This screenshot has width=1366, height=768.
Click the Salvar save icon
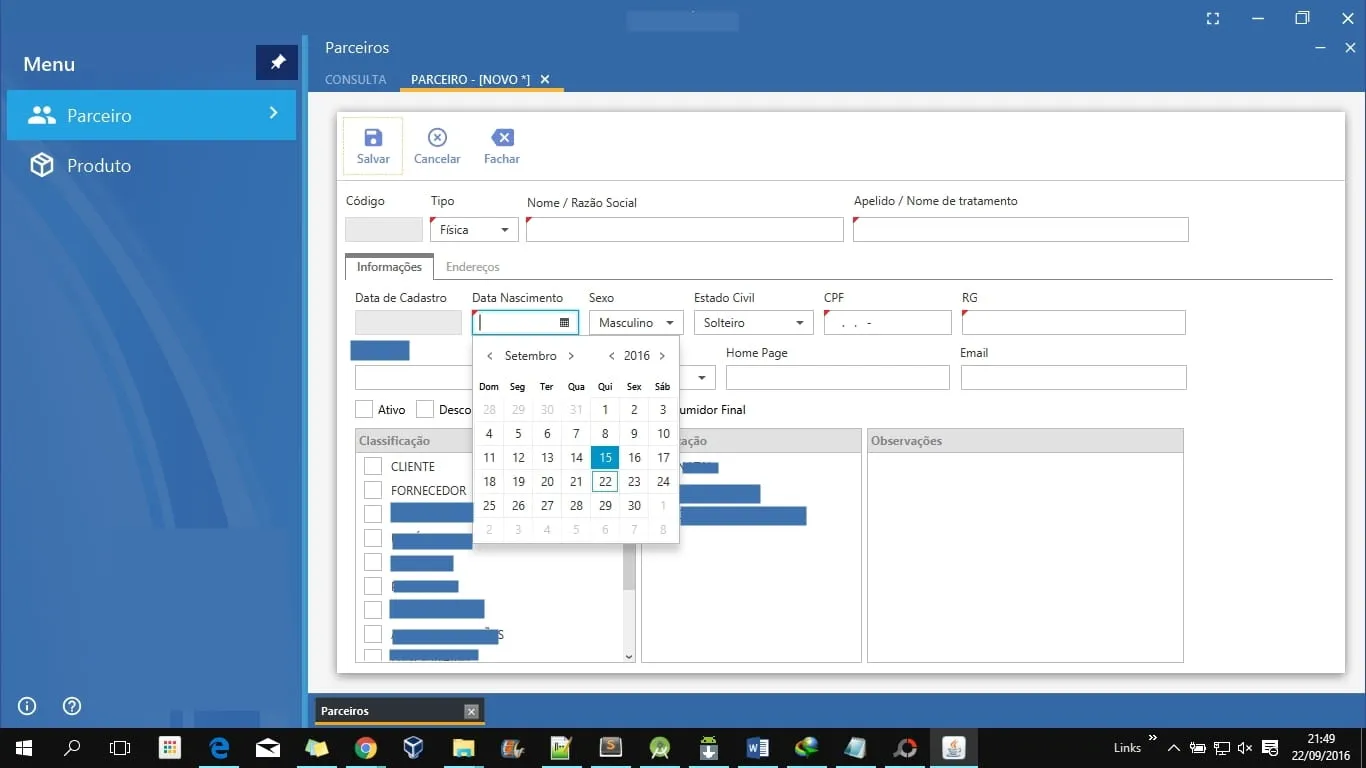(x=373, y=138)
